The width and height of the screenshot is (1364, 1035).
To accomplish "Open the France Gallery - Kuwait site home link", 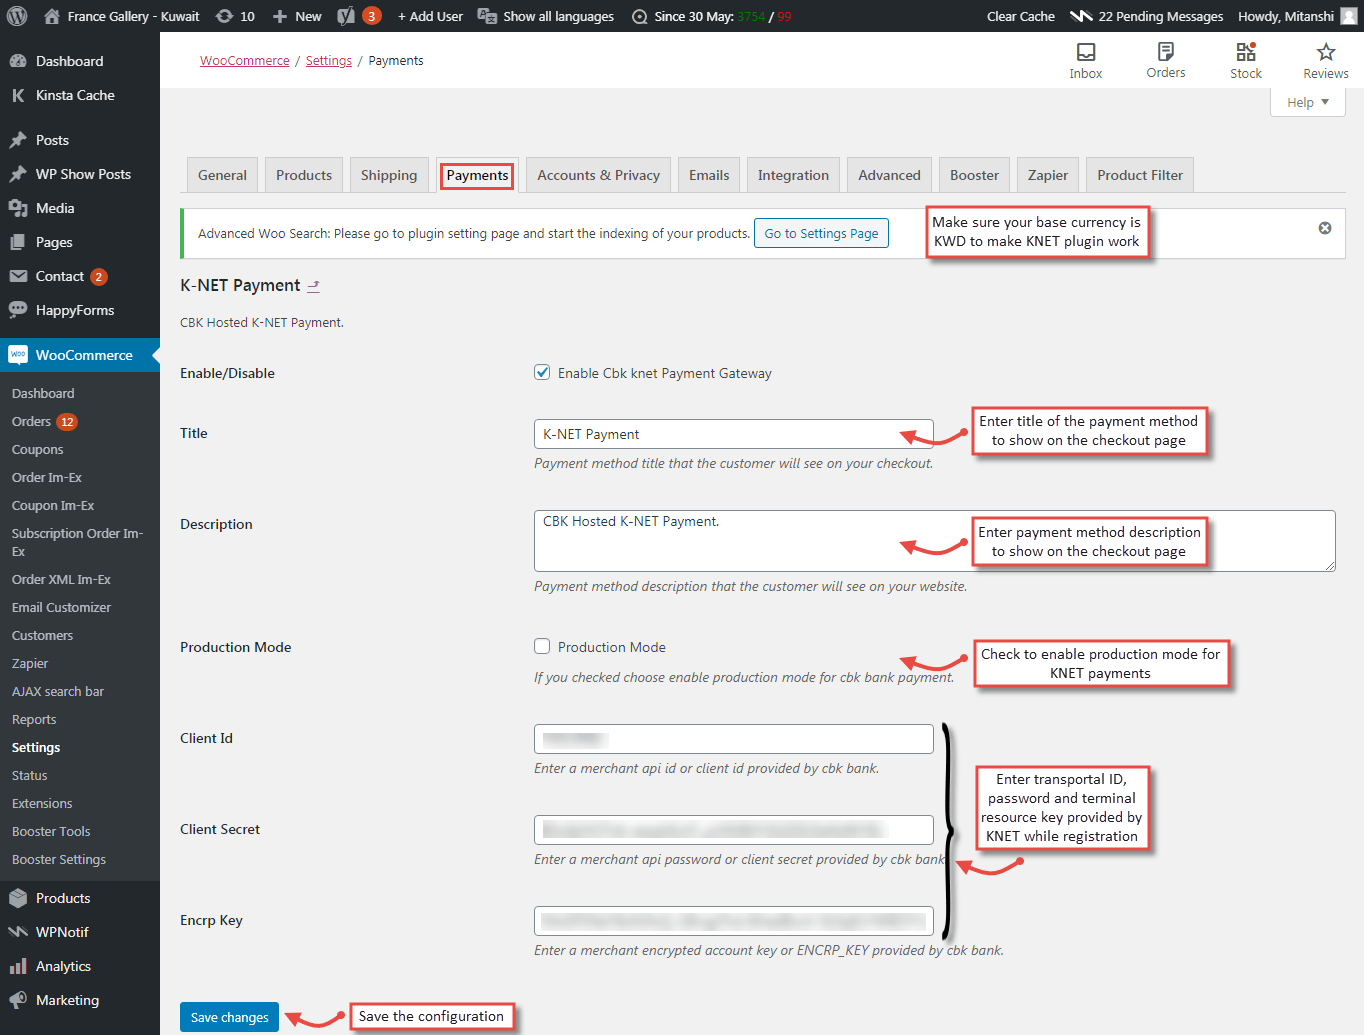I will (x=121, y=16).
